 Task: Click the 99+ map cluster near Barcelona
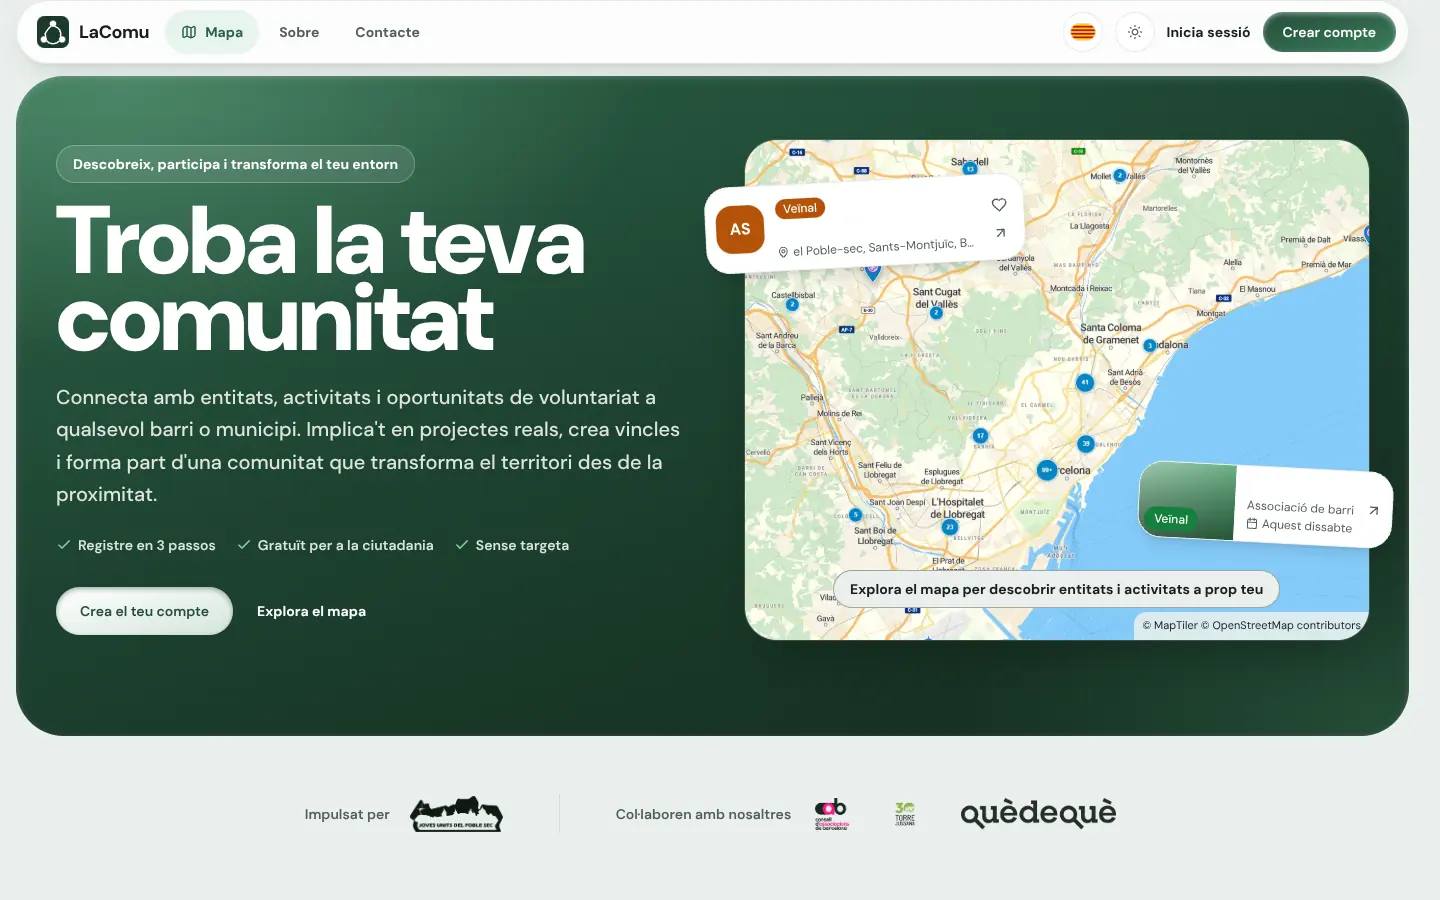pos(1047,469)
